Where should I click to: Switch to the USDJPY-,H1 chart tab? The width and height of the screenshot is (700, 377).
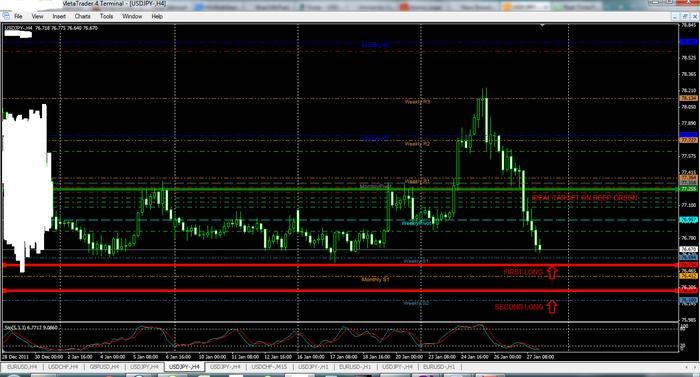[313, 367]
